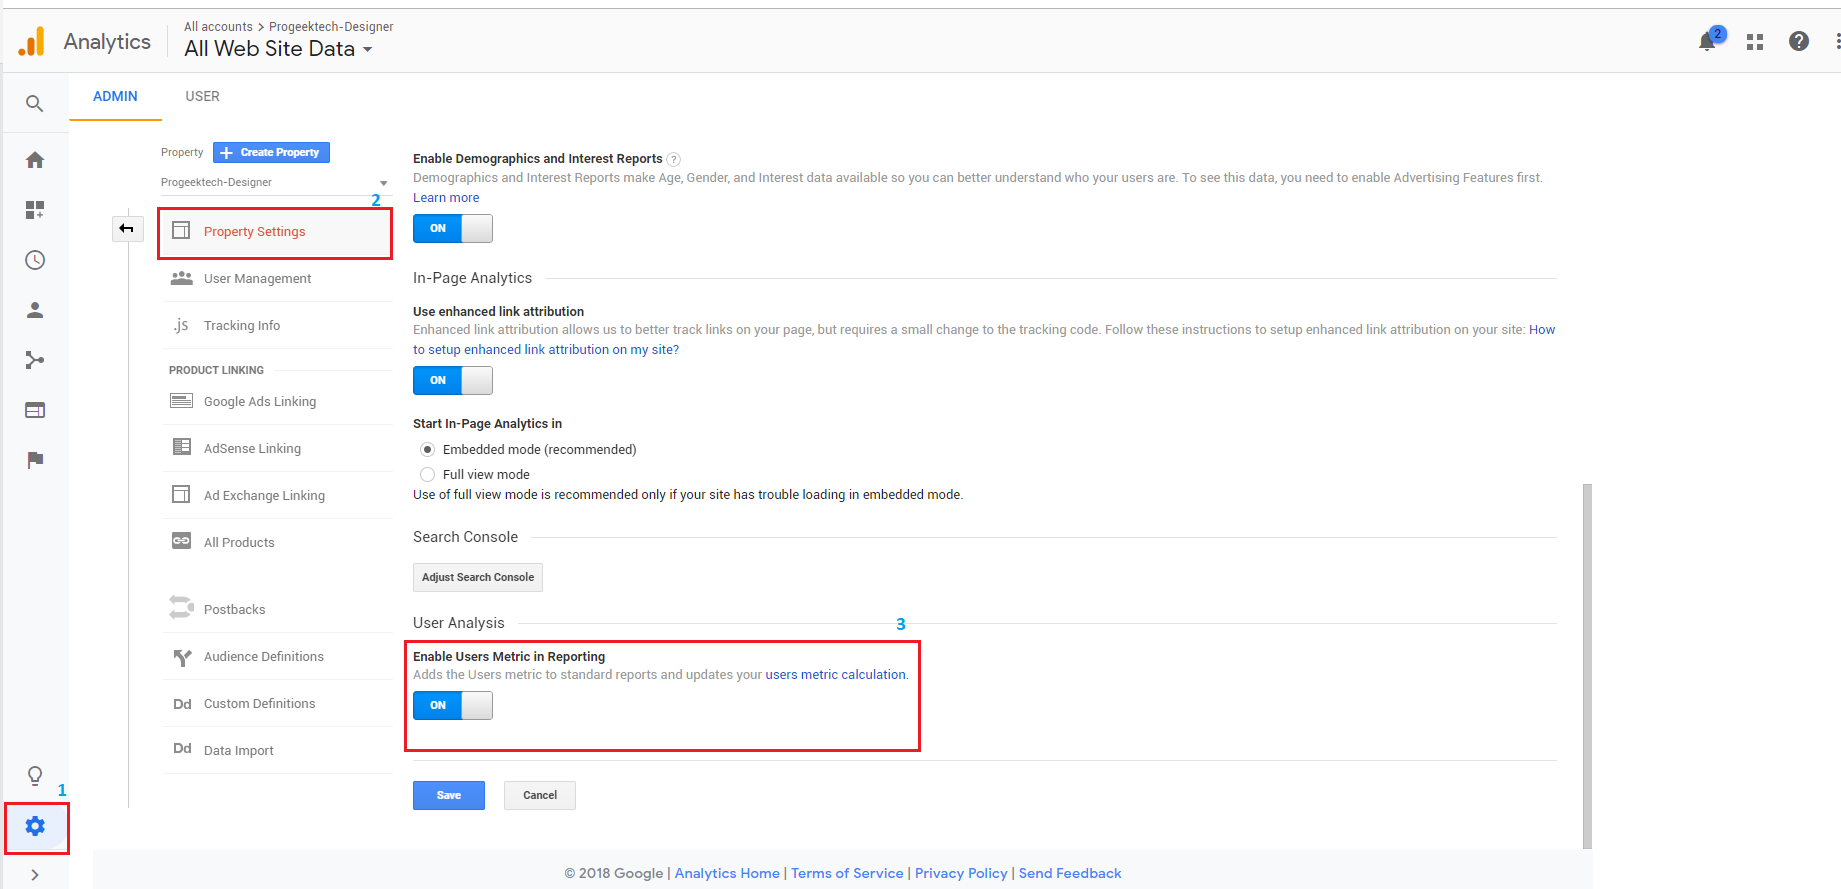Toggle Demographics and Interest Reports switch
1841x889 pixels.
453,229
